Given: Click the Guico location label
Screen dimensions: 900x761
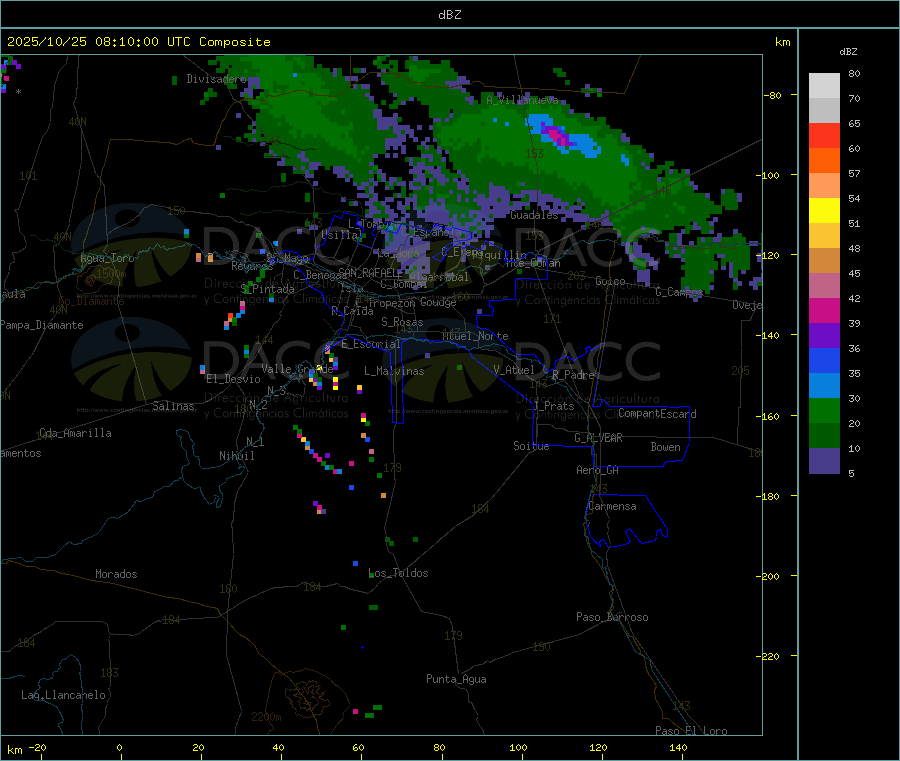Looking at the screenshot, I should [610, 281].
